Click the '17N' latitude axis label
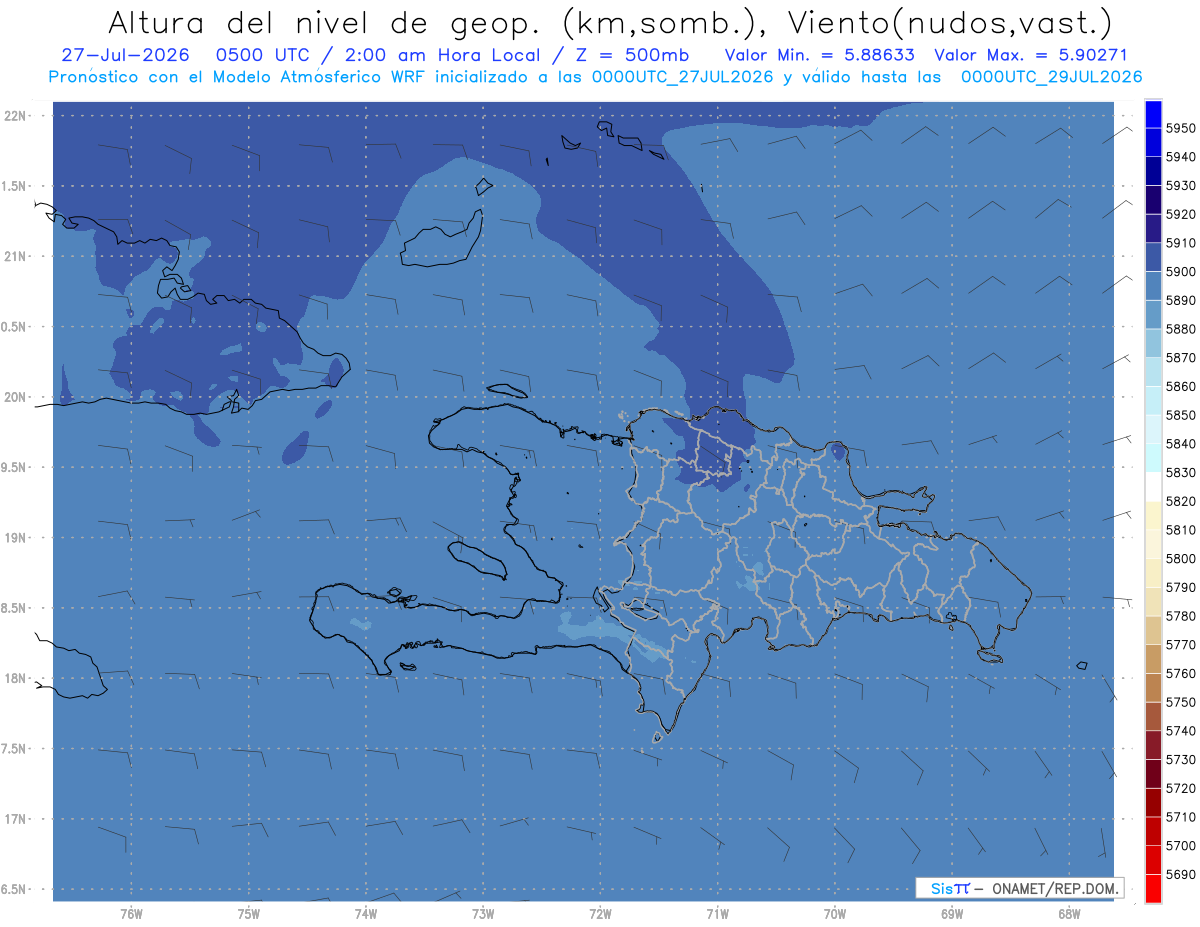 (x=15, y=819)
